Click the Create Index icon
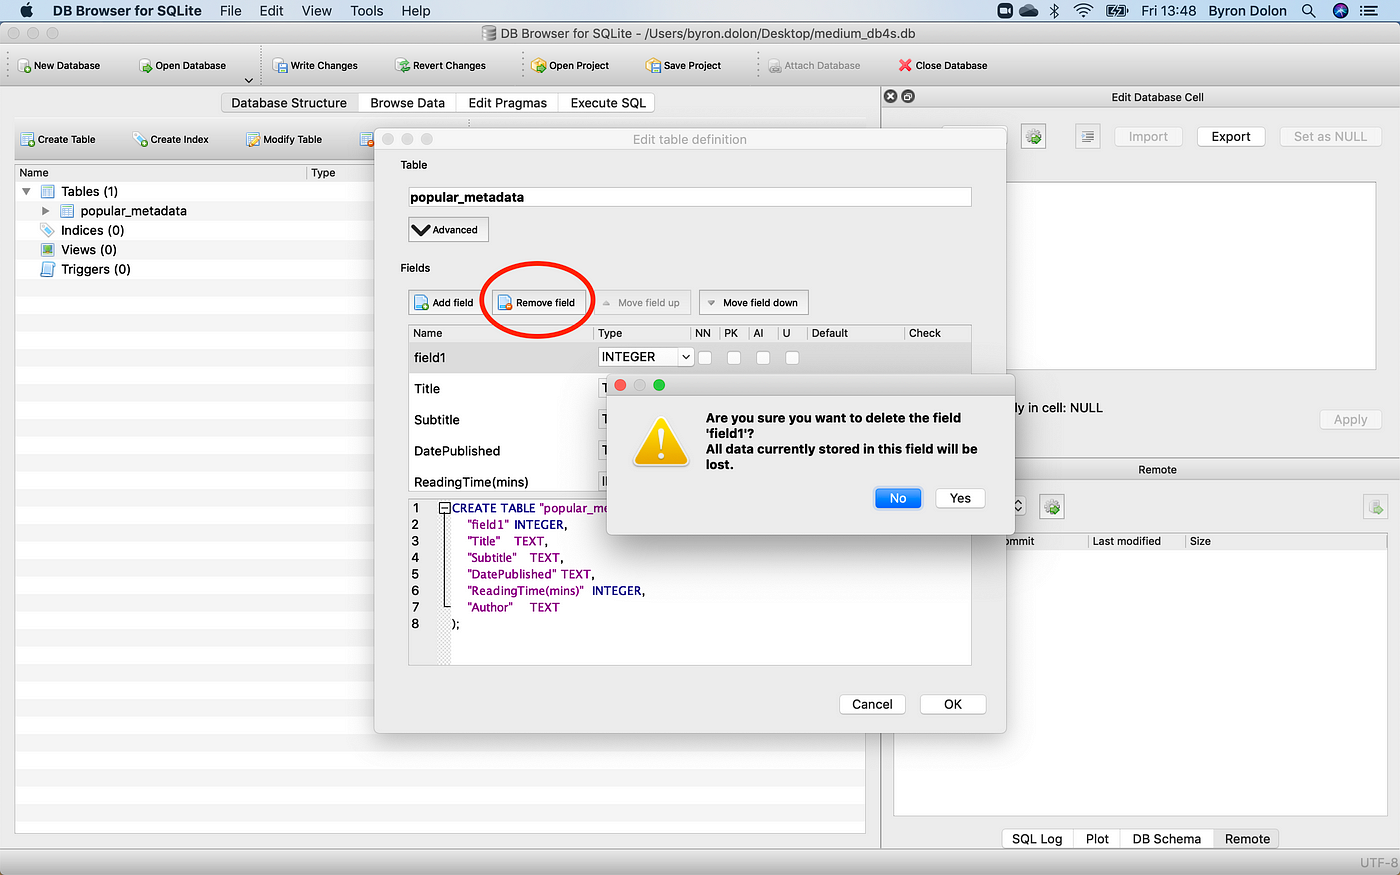 point(141,140)
